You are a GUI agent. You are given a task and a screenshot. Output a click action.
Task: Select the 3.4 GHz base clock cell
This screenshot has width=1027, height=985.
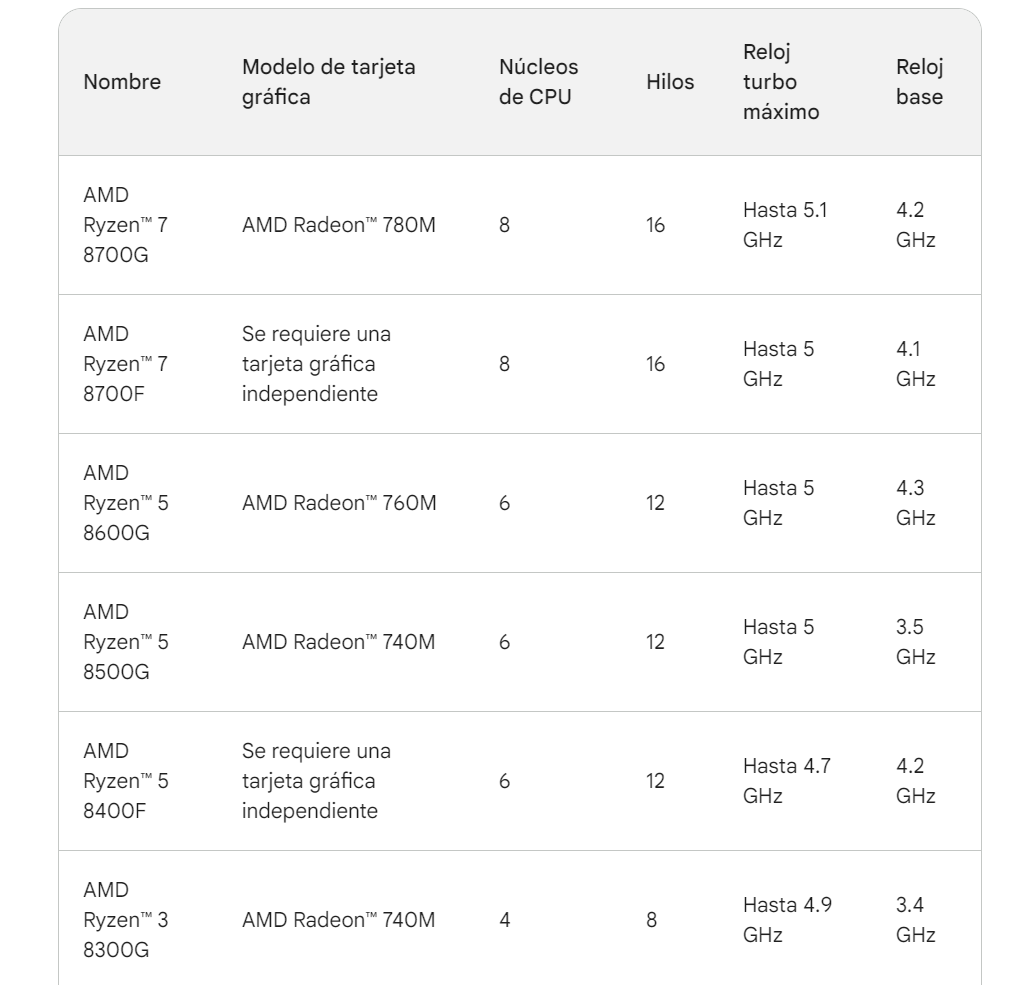[x=916, y=920]
